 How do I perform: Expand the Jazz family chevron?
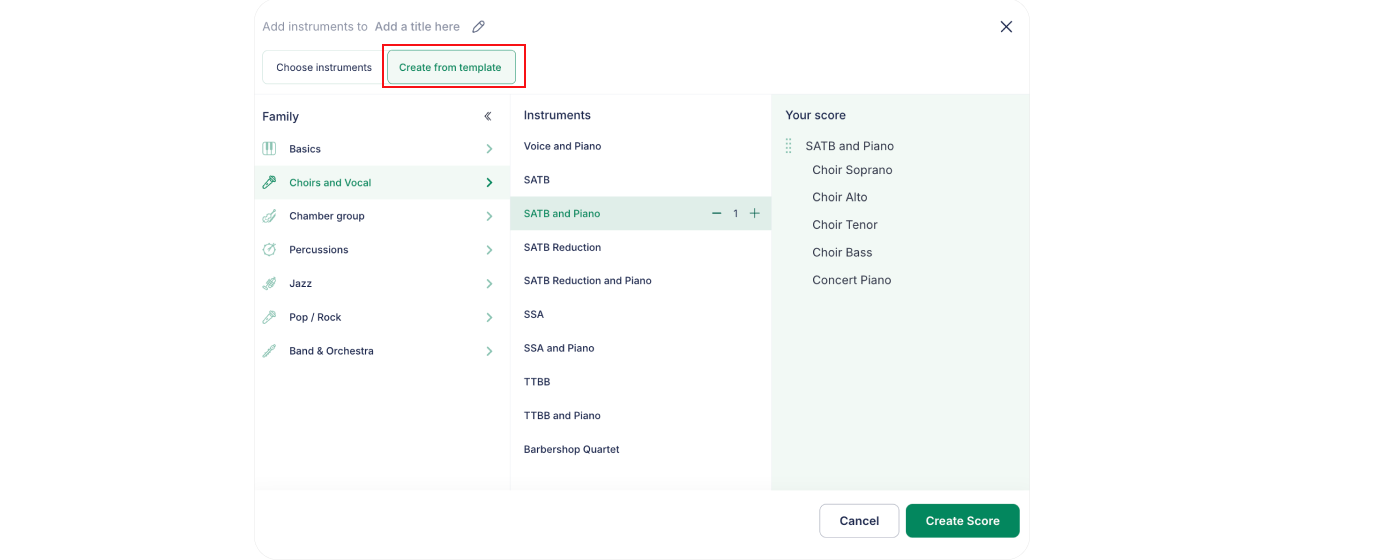(489, 284)
